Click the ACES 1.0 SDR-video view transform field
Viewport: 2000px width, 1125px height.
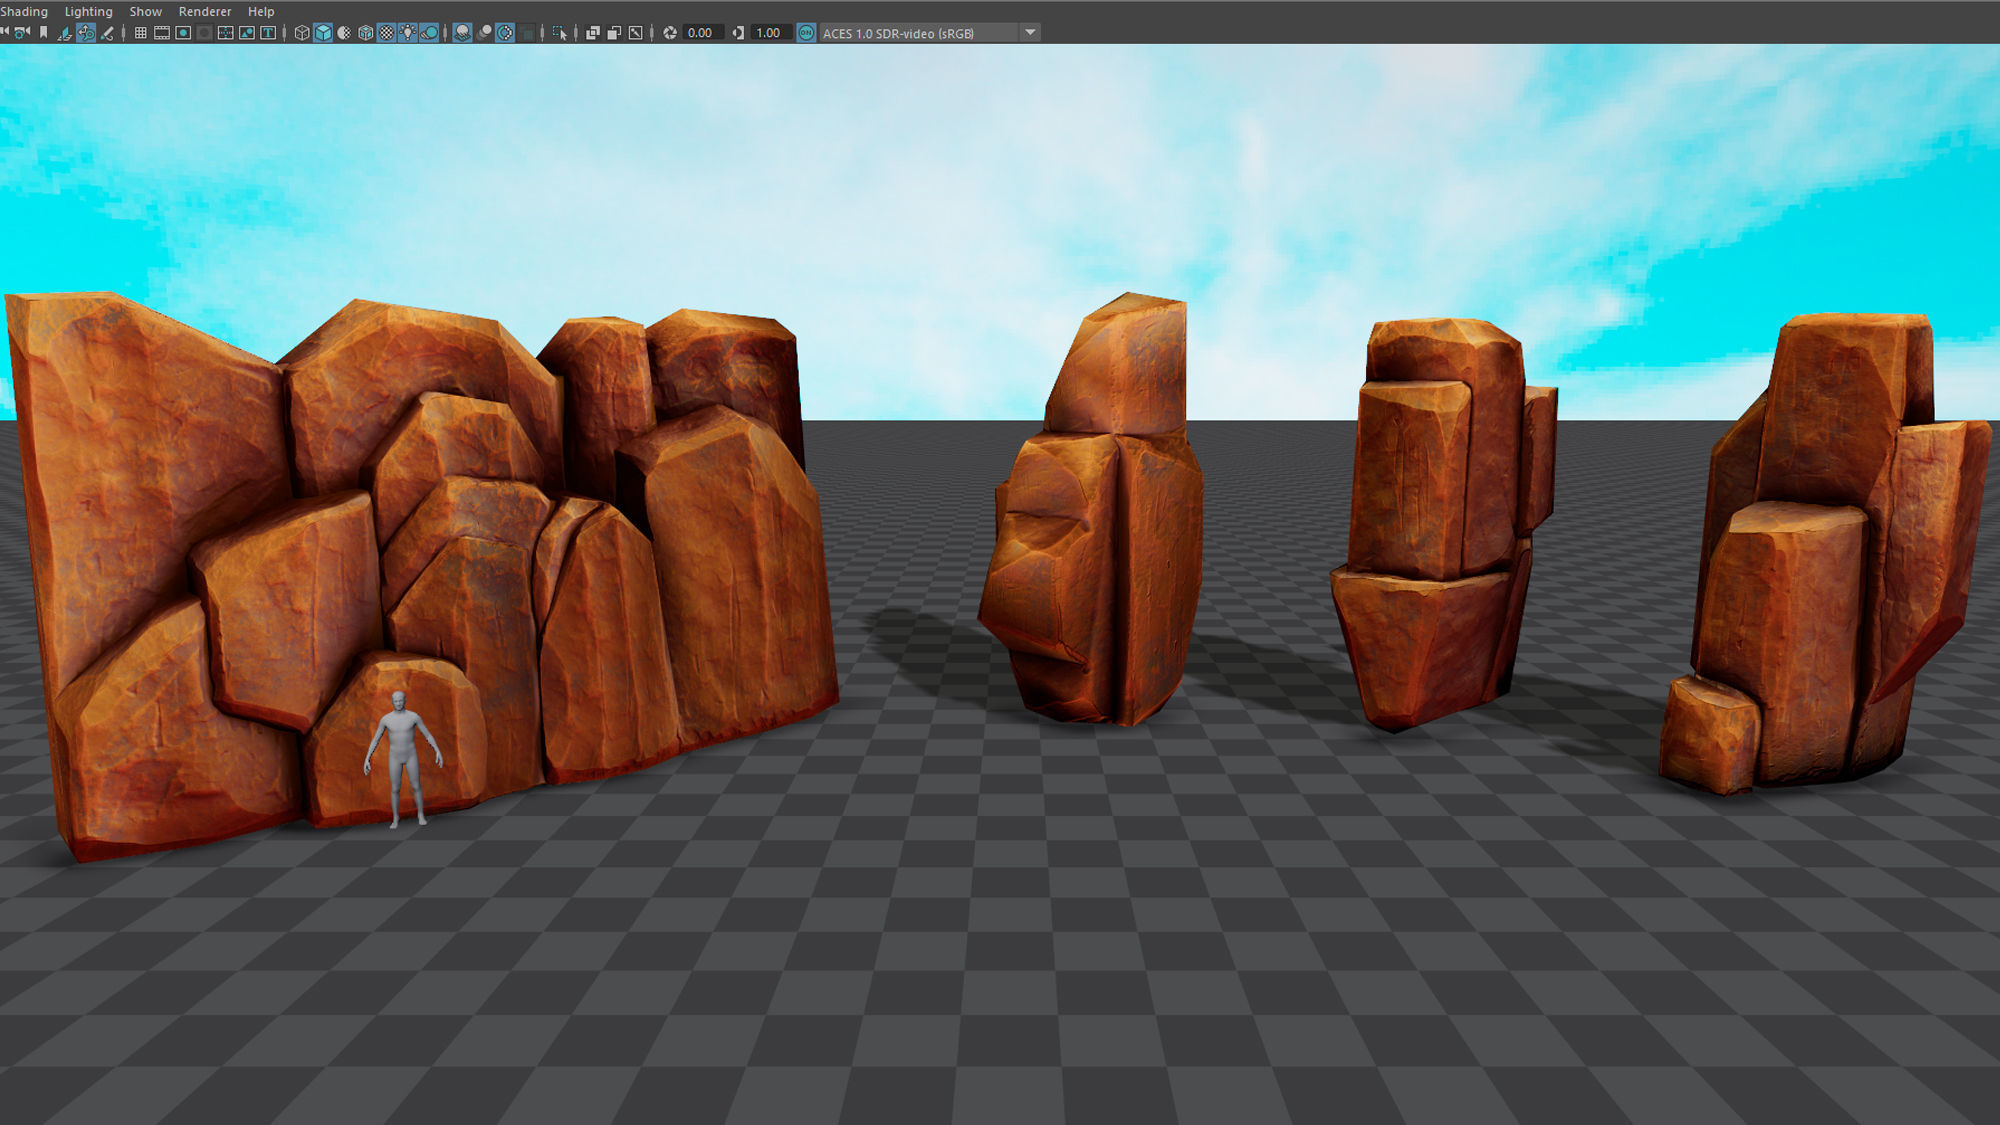pyautogui.click(x=918, y=33)
